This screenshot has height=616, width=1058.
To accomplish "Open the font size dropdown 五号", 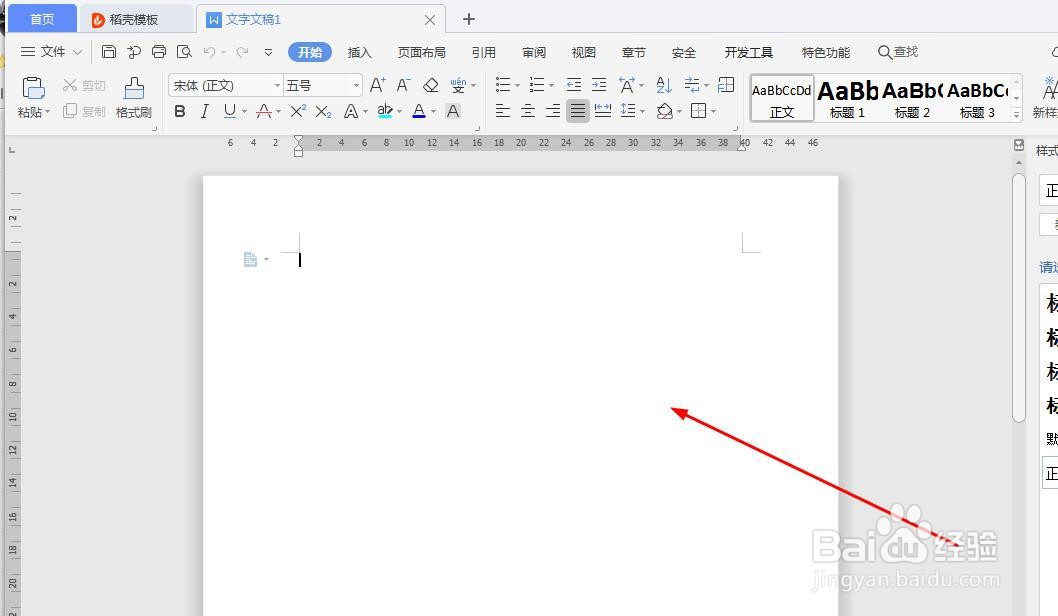I will (356, 86).
